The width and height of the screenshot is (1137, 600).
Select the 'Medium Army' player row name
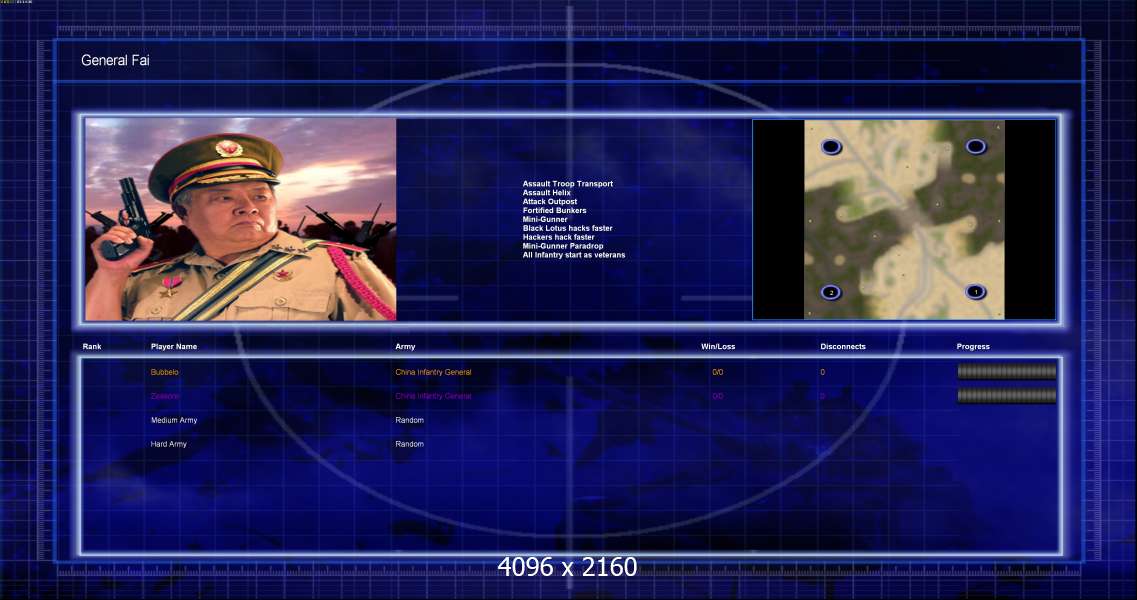[174, 420]
